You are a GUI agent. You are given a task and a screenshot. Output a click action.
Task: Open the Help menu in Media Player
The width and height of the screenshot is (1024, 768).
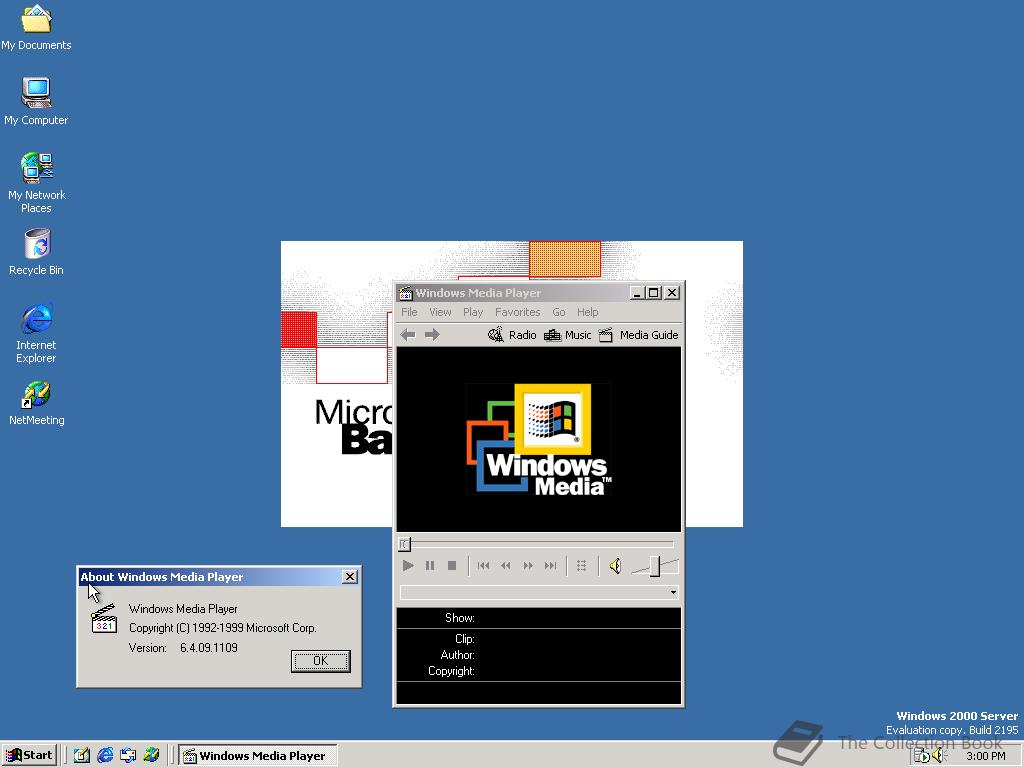point(587,312)
